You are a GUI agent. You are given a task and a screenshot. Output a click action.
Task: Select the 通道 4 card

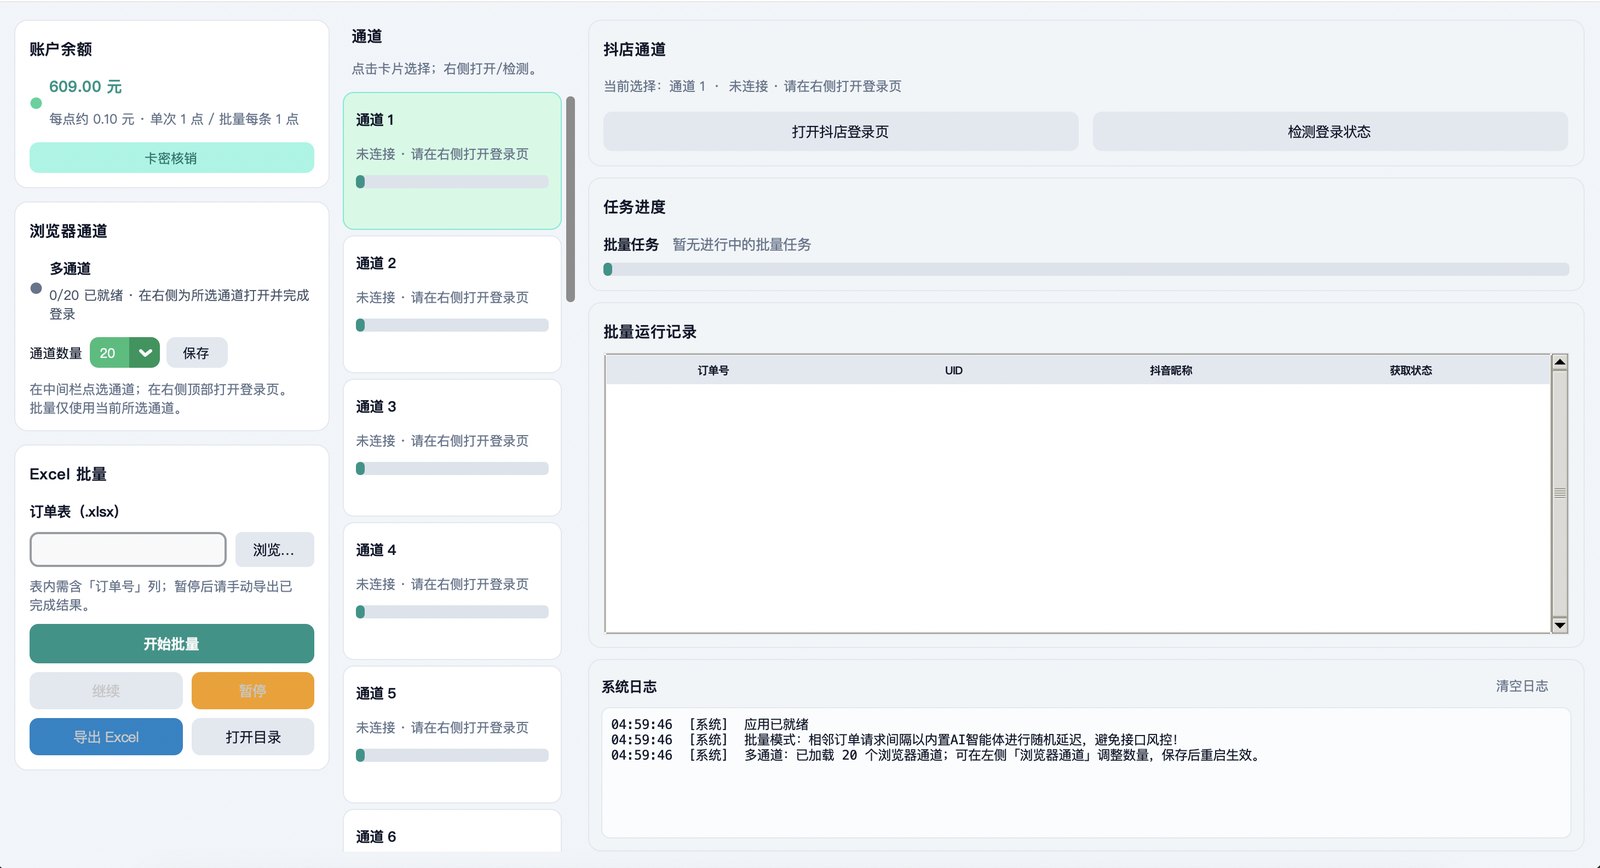tap(452, 591)
